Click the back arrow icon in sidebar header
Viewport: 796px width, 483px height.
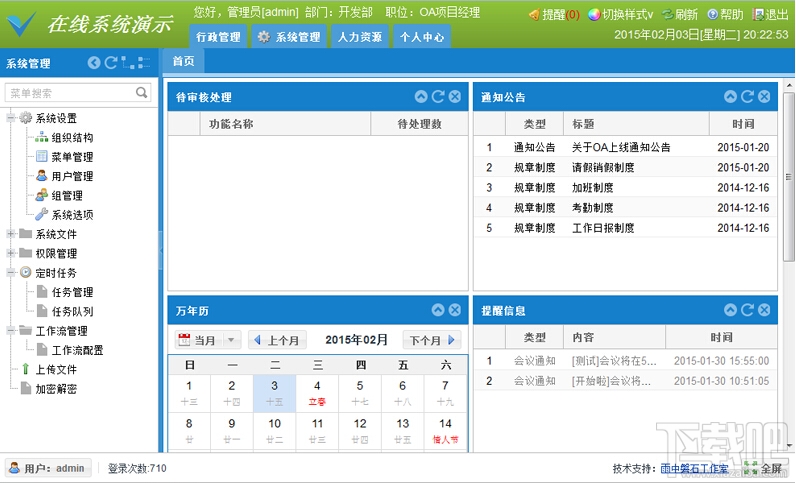(x=94, y=63)
